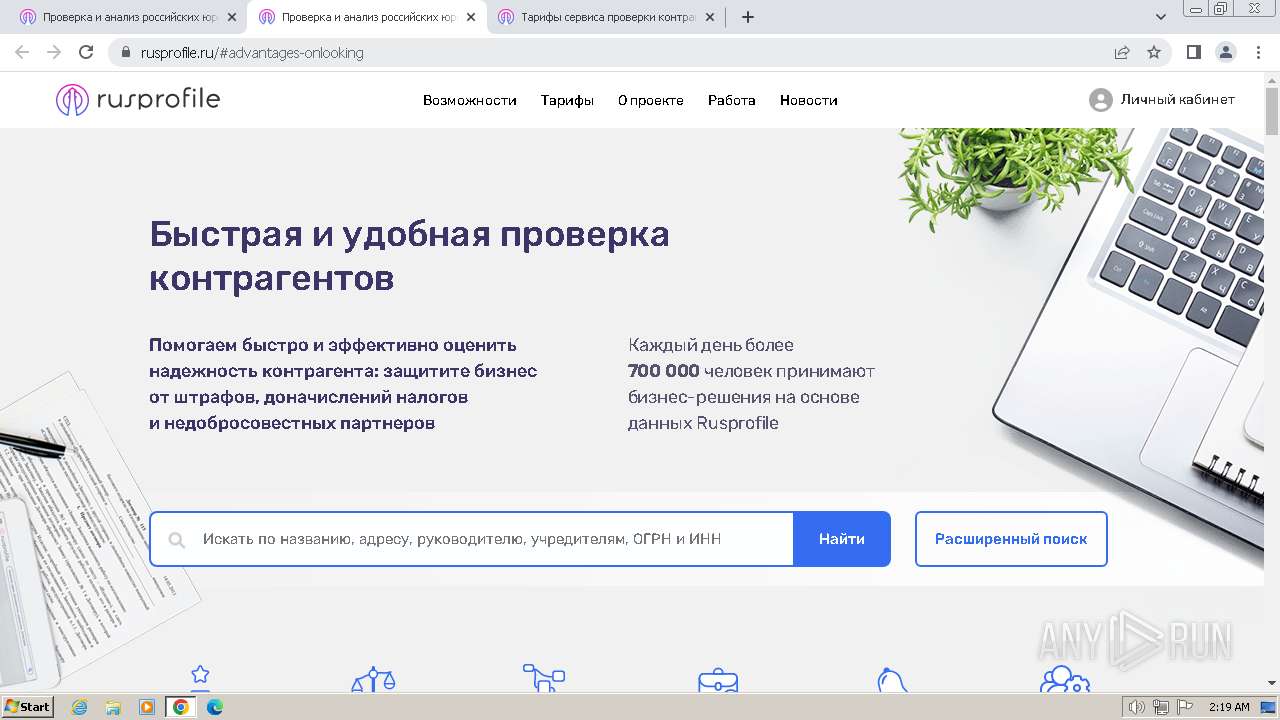This screenshot has width=1280, height=720.
Task: Click the scales feature icon
Action: tap(373, 679)
